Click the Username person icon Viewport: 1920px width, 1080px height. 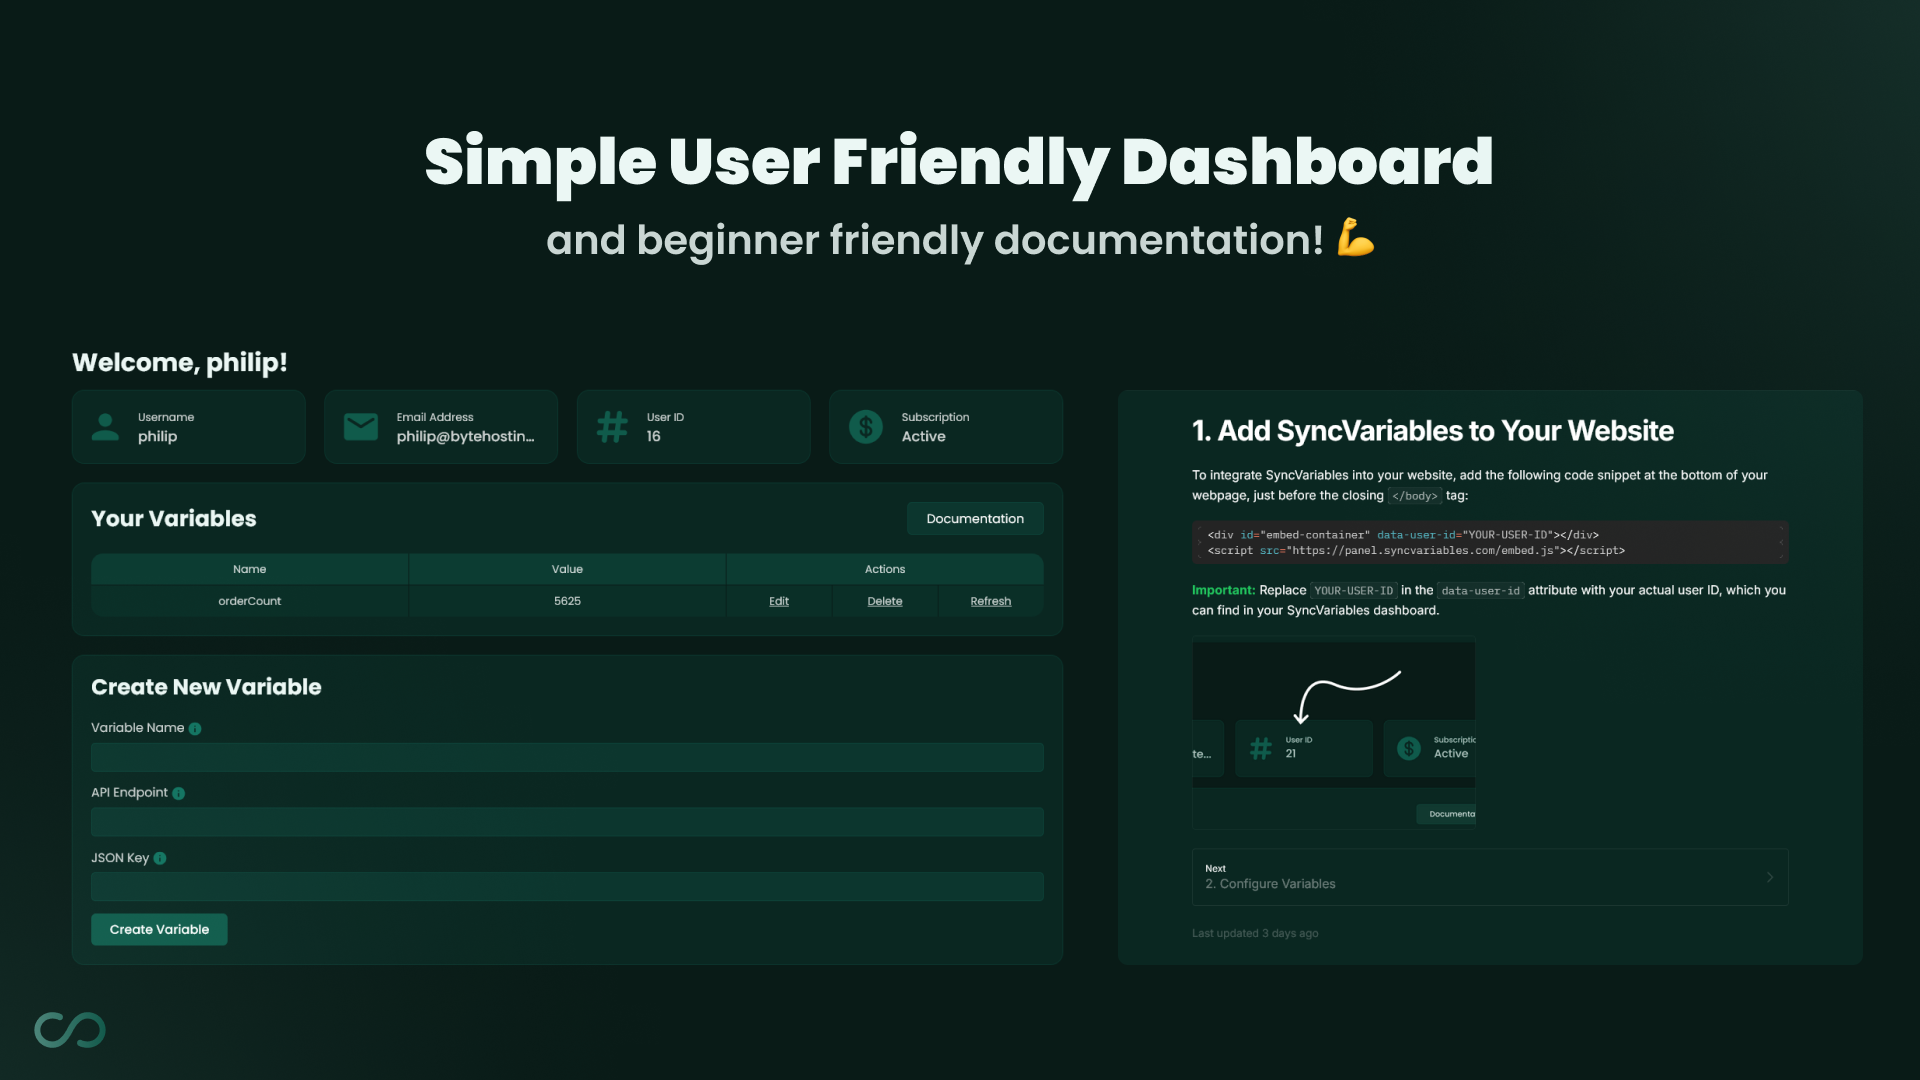tap(105, 427)
